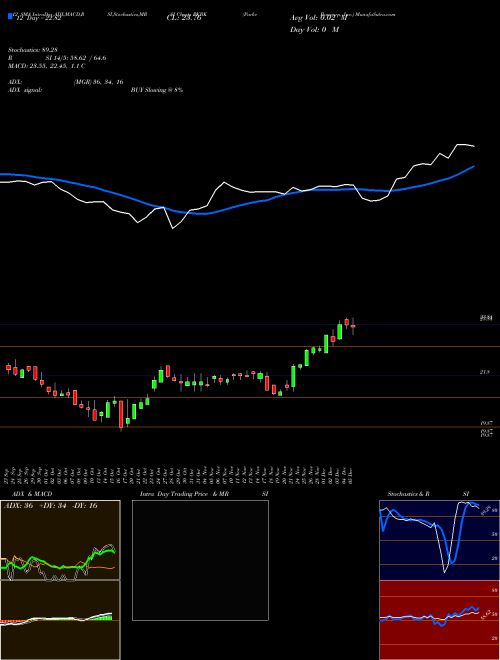Click the 'Day Vol: 0 M' text
The height and width of the screenshot is (660, 500).
[x=314, y=29]
